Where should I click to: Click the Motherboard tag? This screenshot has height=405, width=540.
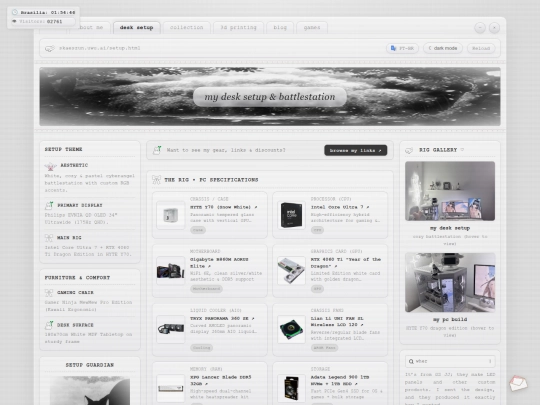pos(206,289)
